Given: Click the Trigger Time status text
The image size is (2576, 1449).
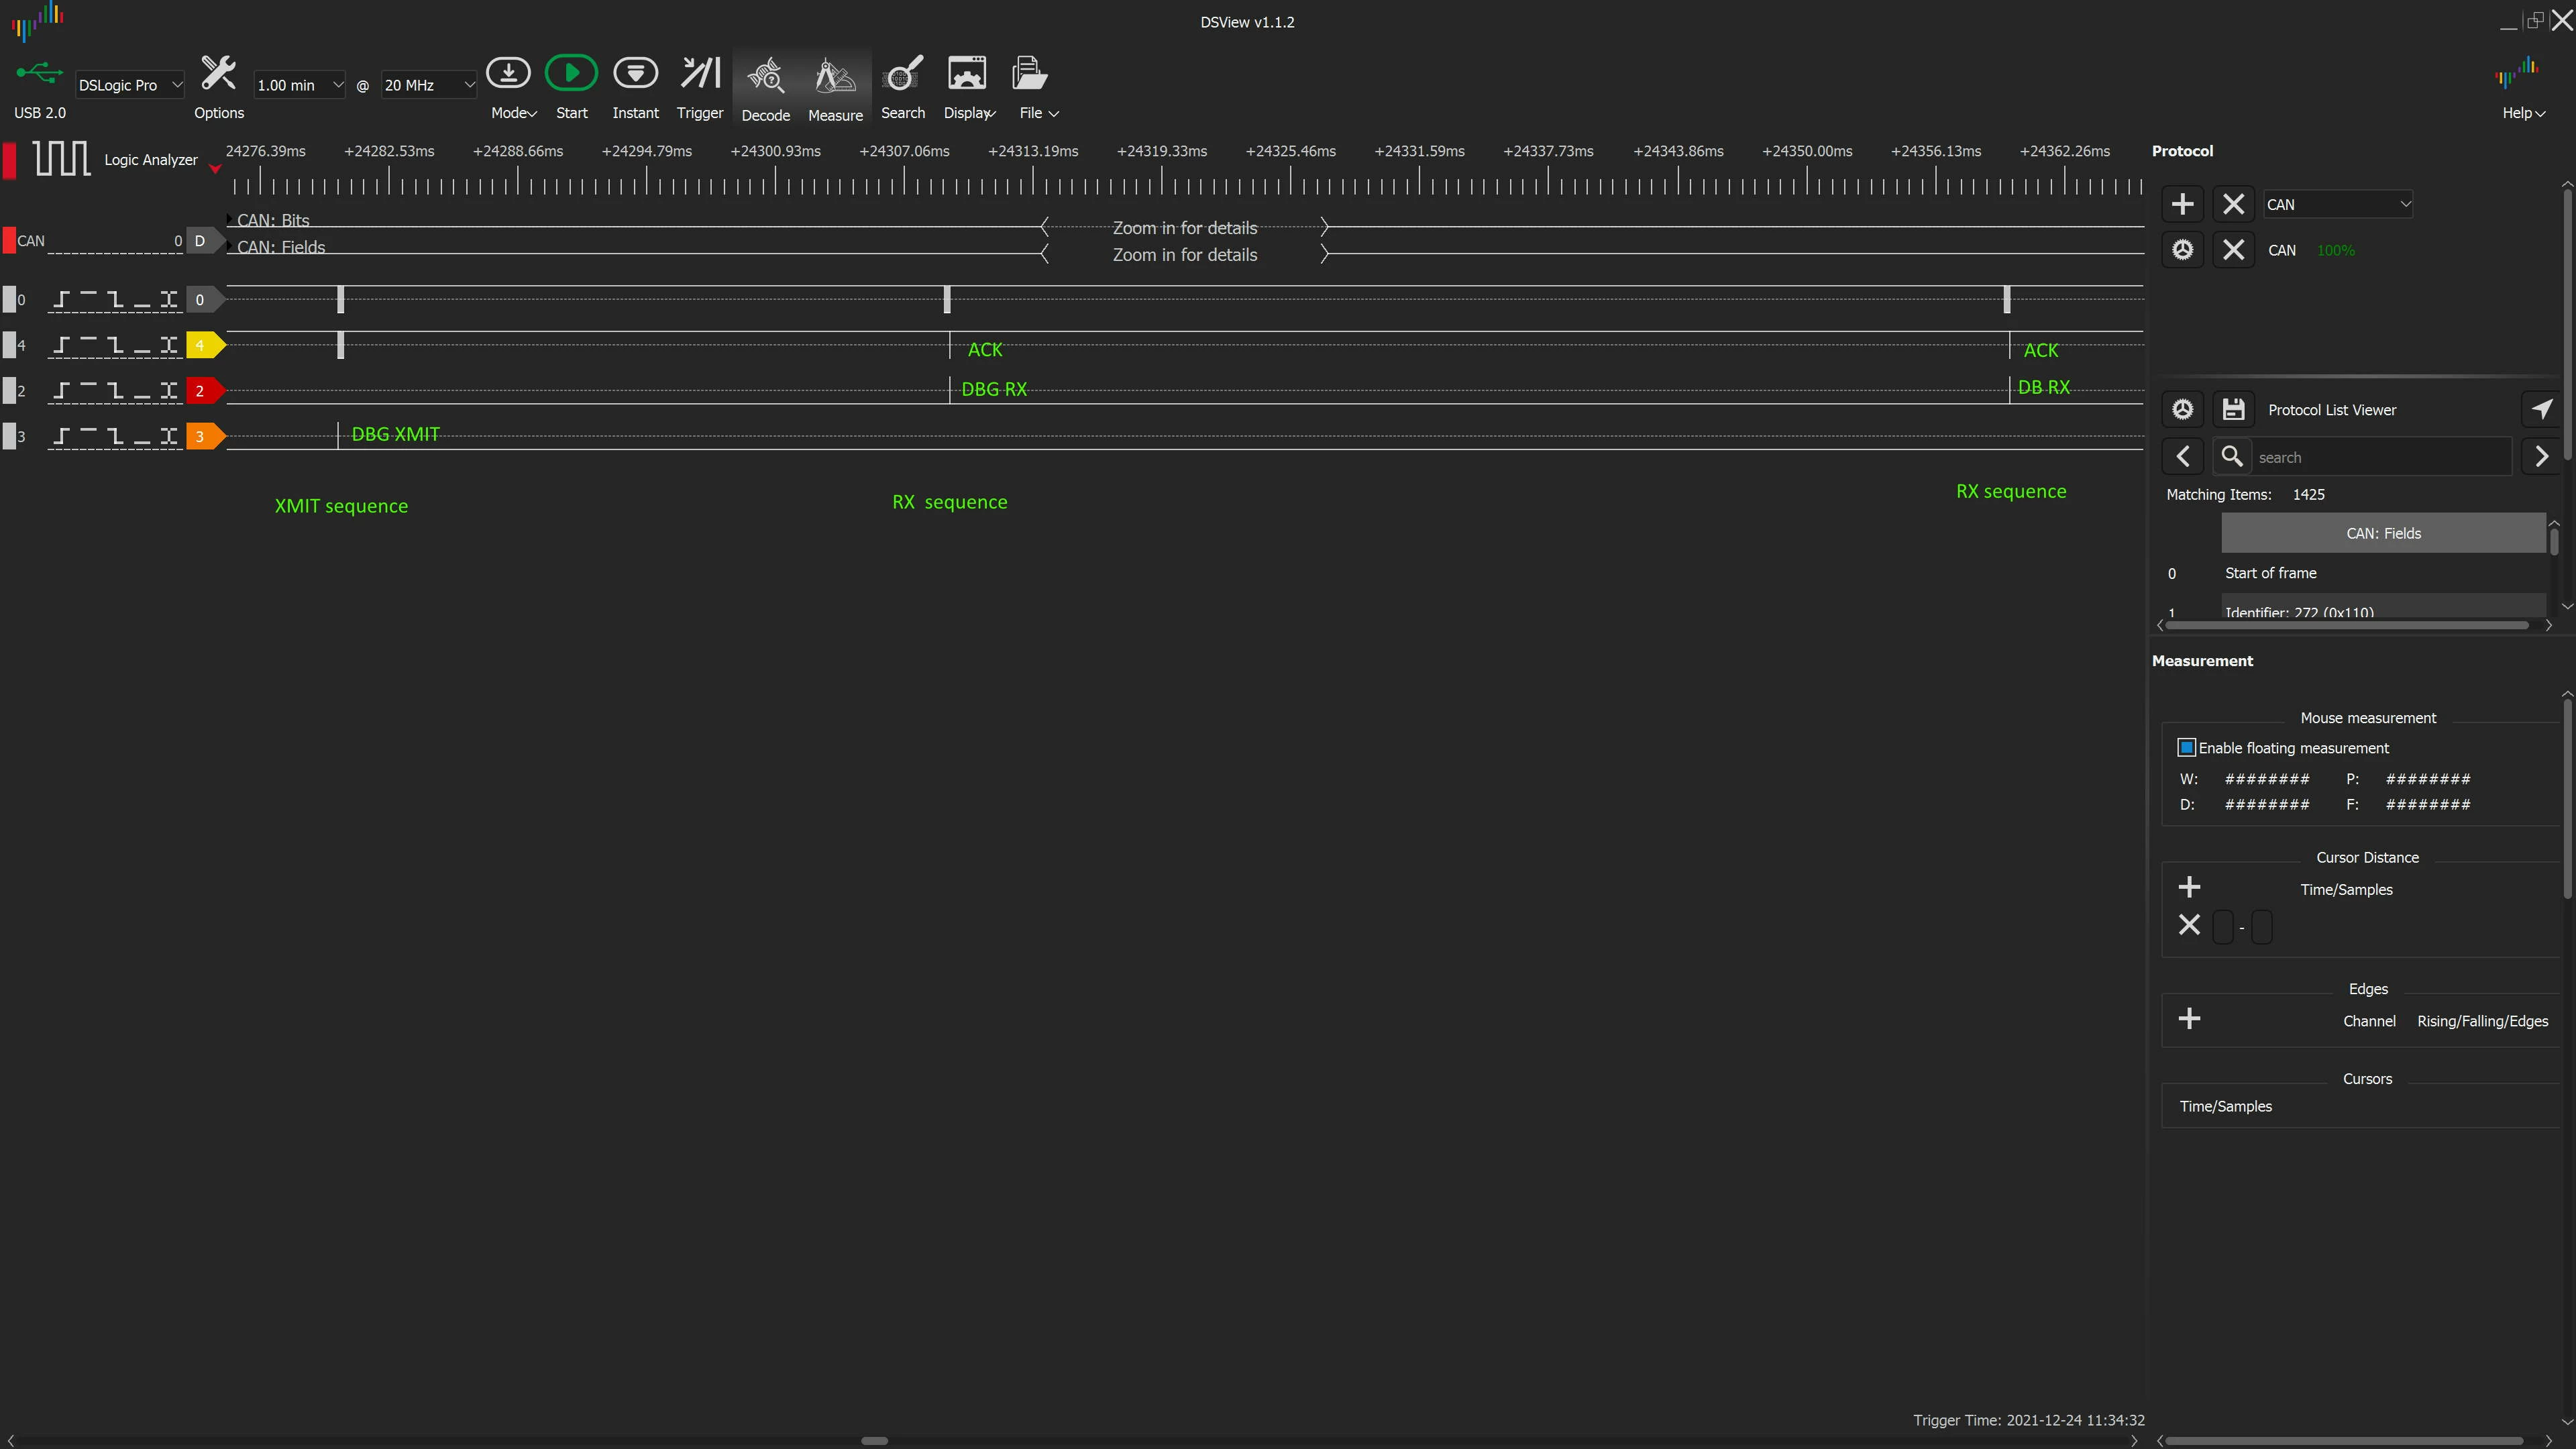Looking at the screenshot, I should coord(2028,1420).
